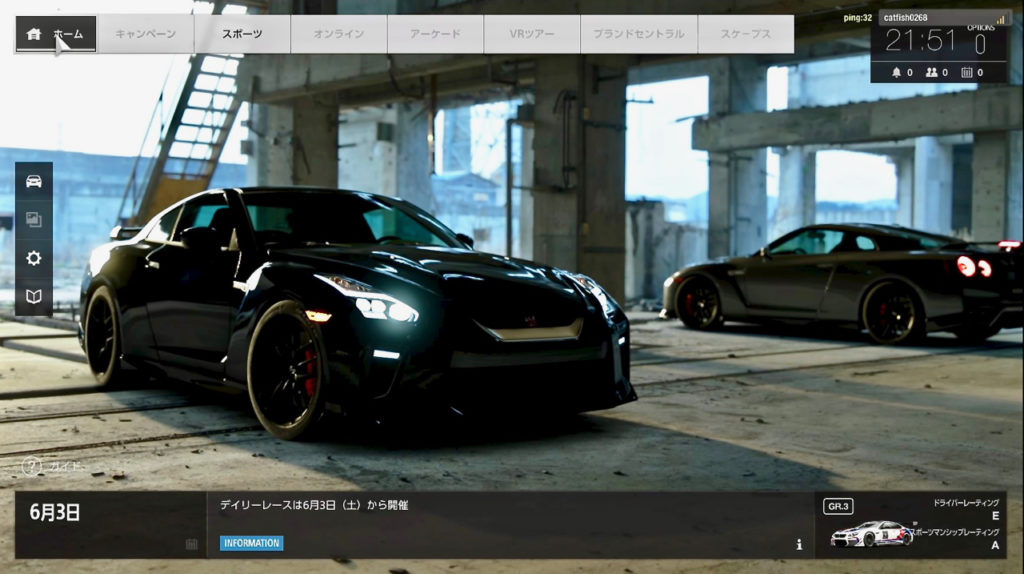
Task: Switch to the アーケード tab
Action: (436, 34)
